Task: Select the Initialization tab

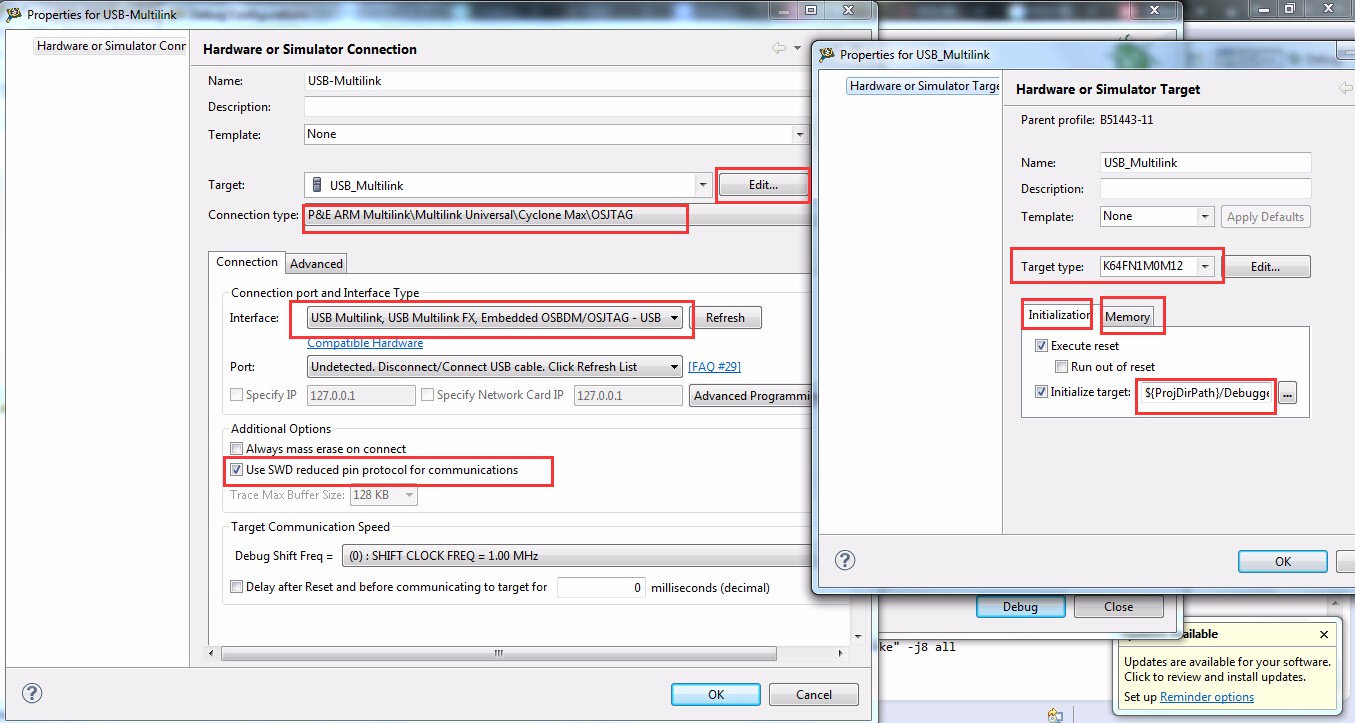Action: point(1058,315)
